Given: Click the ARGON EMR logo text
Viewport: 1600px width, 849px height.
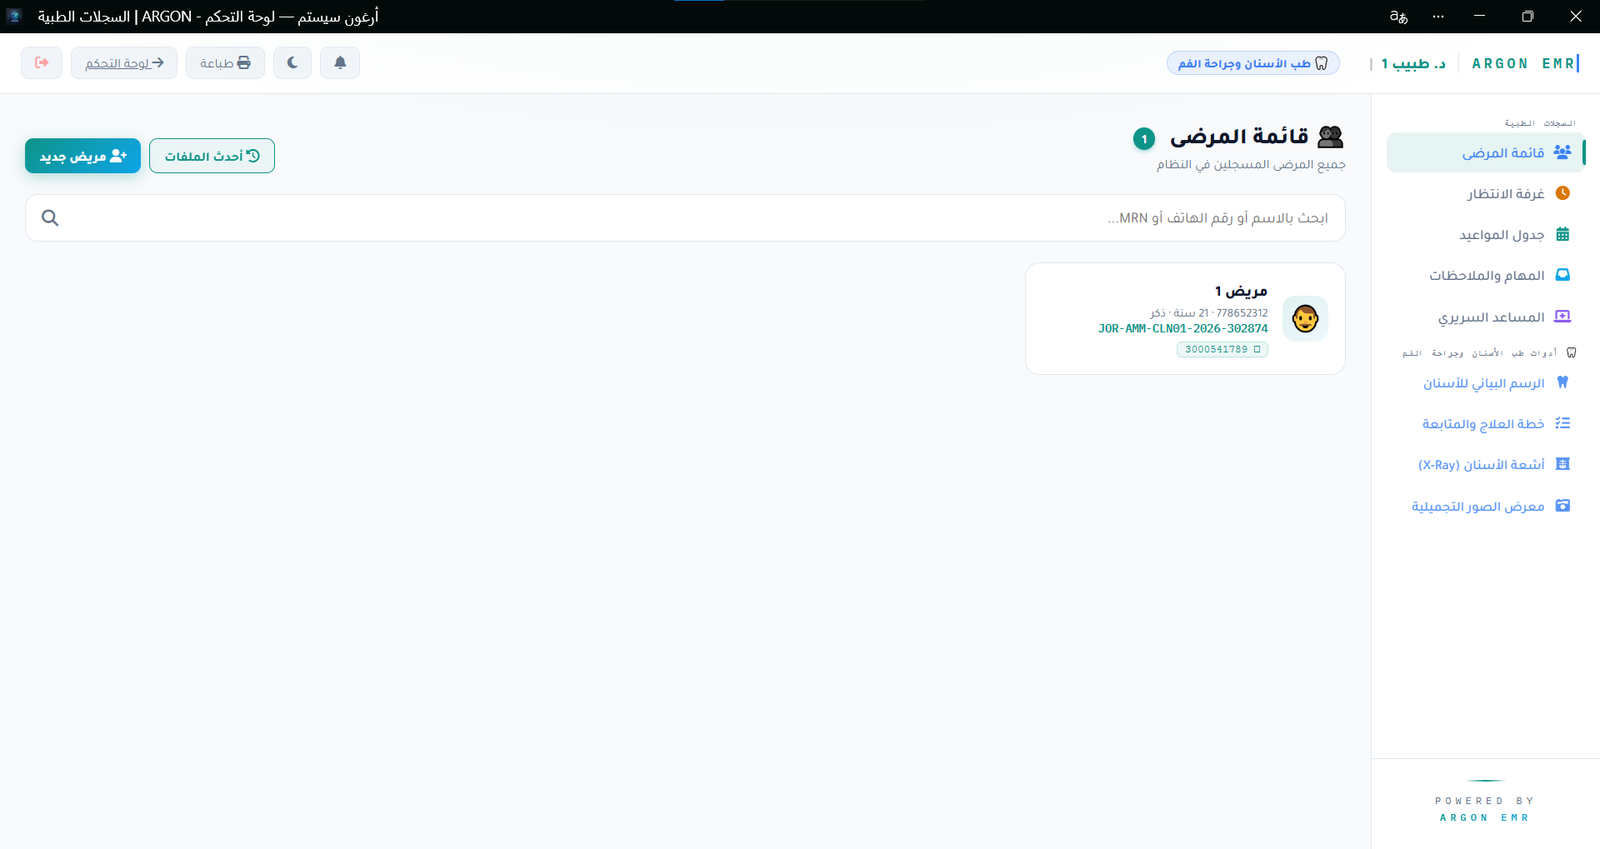Looking at the screenshot, I should [x=1524, y=63].
